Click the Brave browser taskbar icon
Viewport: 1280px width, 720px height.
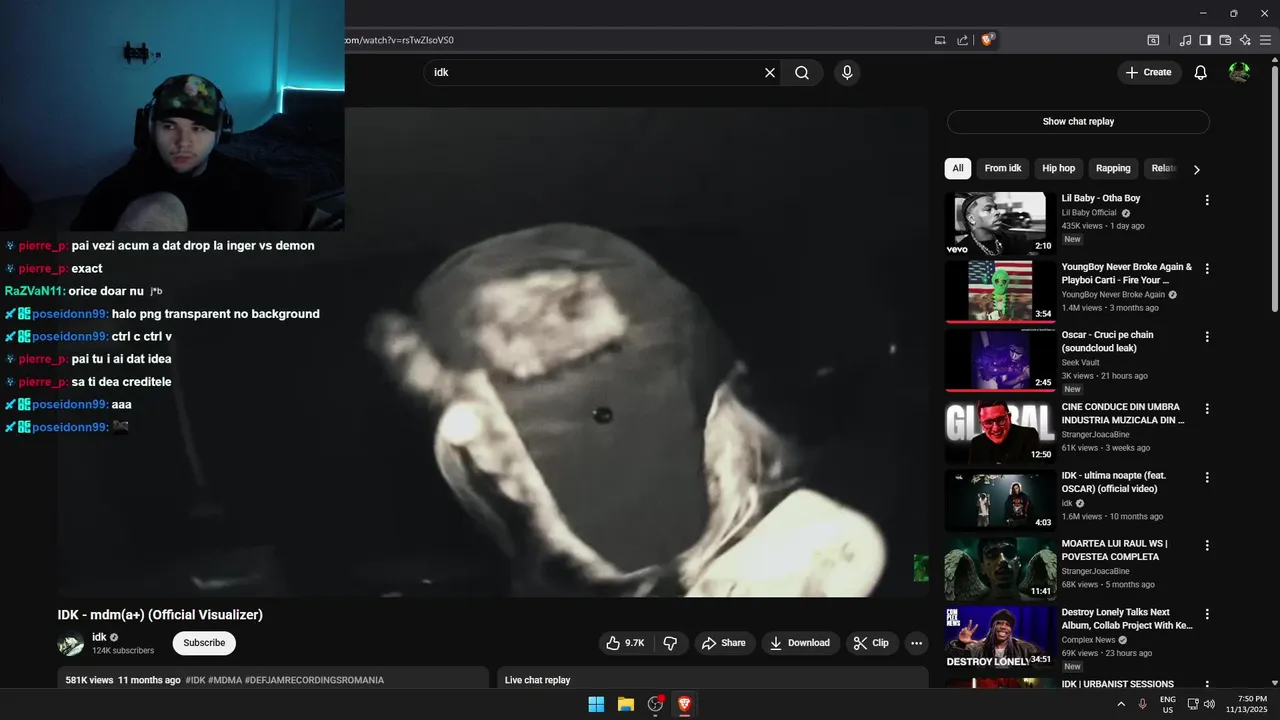point(685,704)
